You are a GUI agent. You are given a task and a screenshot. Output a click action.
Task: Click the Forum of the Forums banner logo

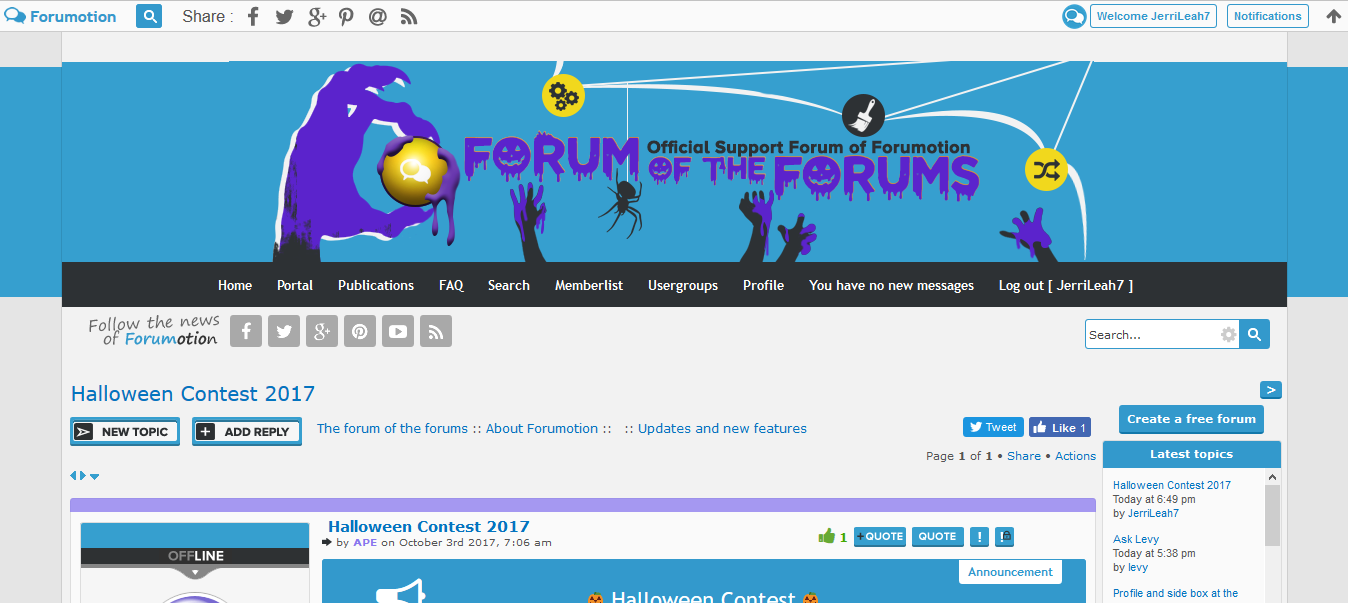pyautogui.click(x=720, y=165)
